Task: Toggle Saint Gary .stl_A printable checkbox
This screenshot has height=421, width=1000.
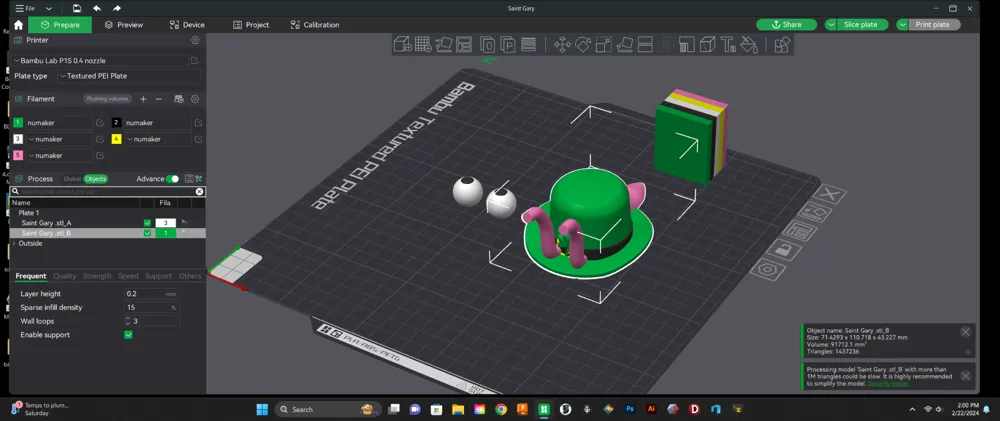Action: tap(147, 223)
